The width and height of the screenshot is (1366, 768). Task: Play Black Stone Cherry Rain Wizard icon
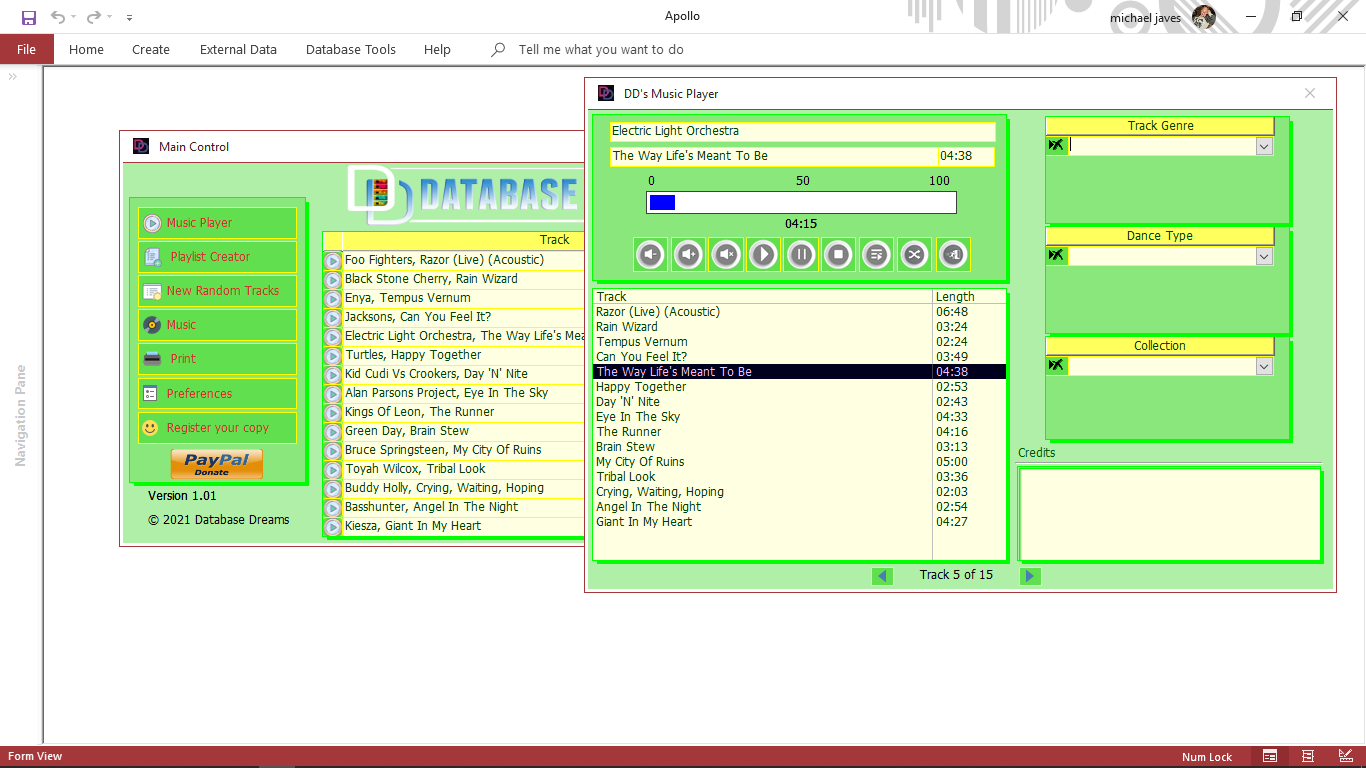333,279
